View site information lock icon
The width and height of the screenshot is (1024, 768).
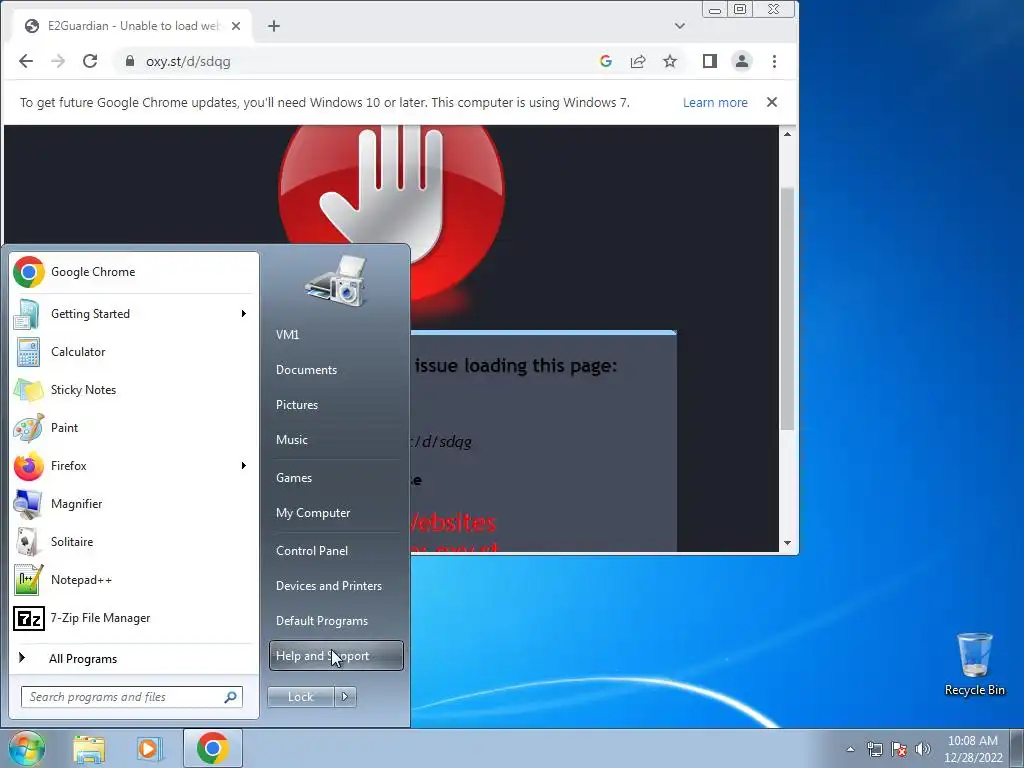(x=130, y=61)
